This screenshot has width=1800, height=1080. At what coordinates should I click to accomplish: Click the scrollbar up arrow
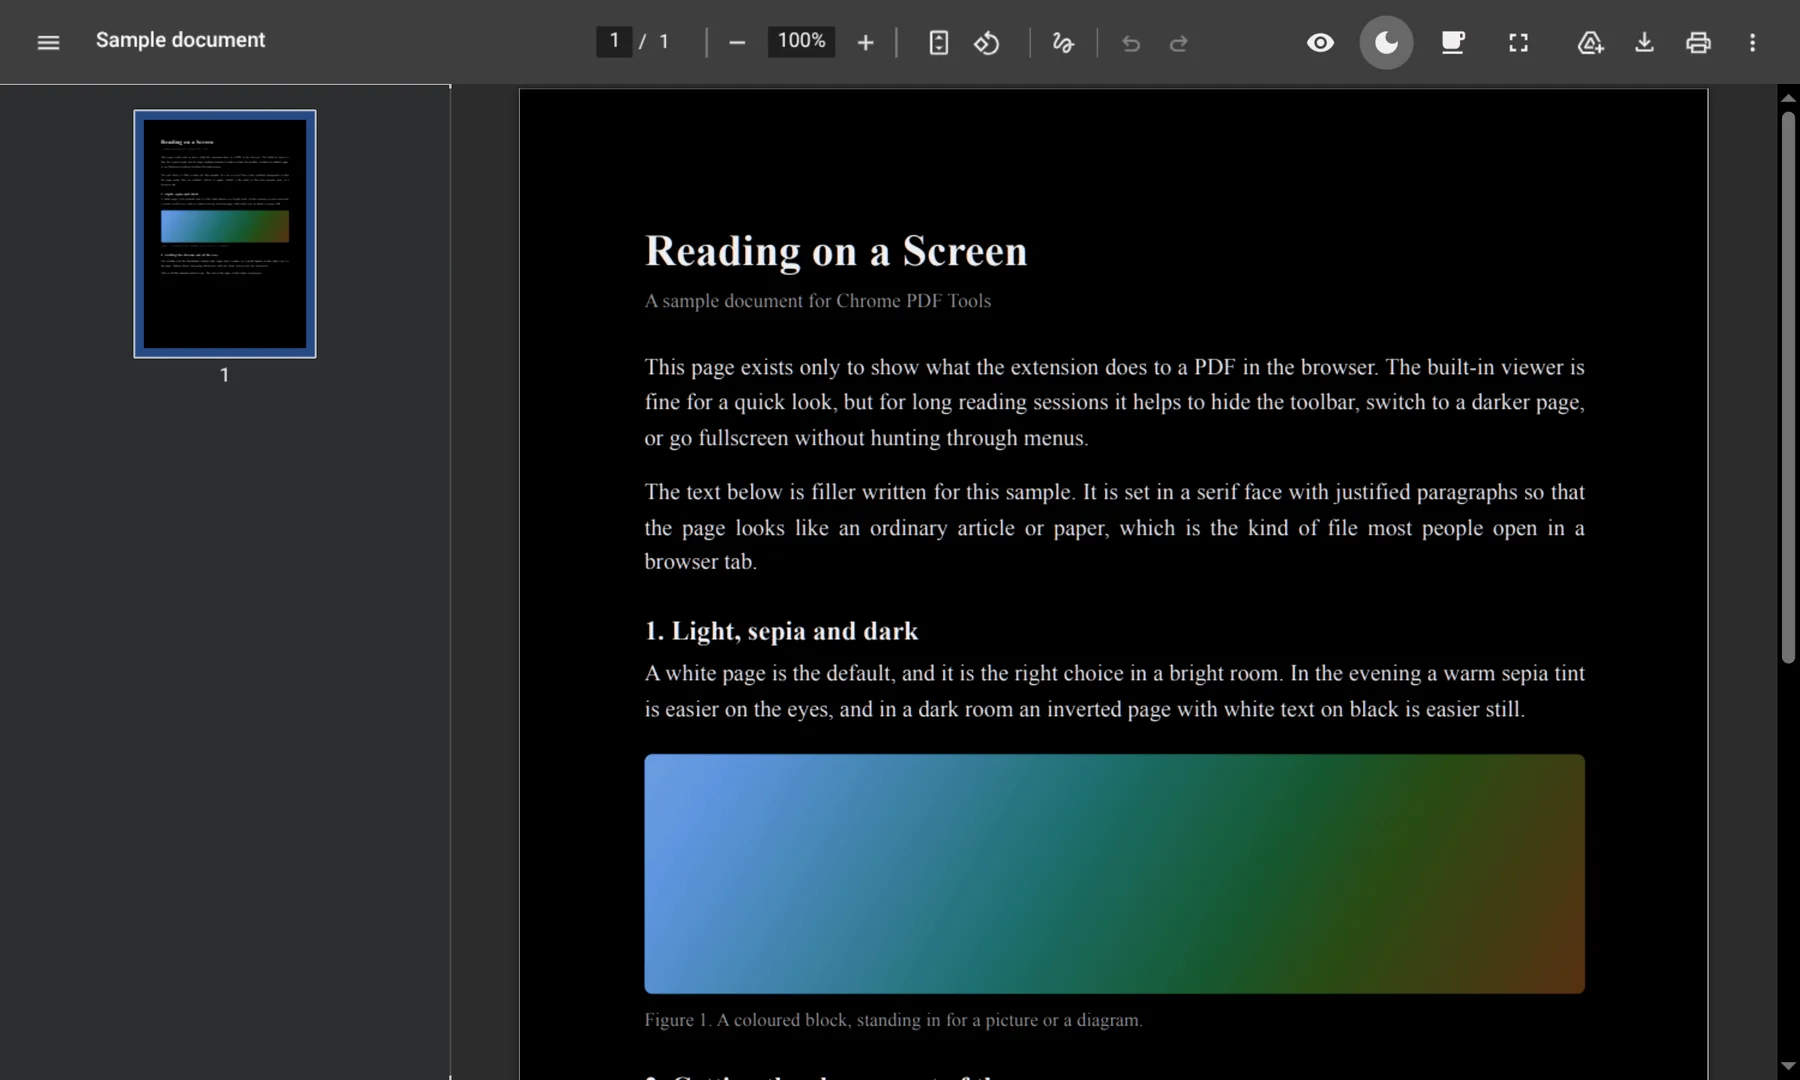[1788, 98]
